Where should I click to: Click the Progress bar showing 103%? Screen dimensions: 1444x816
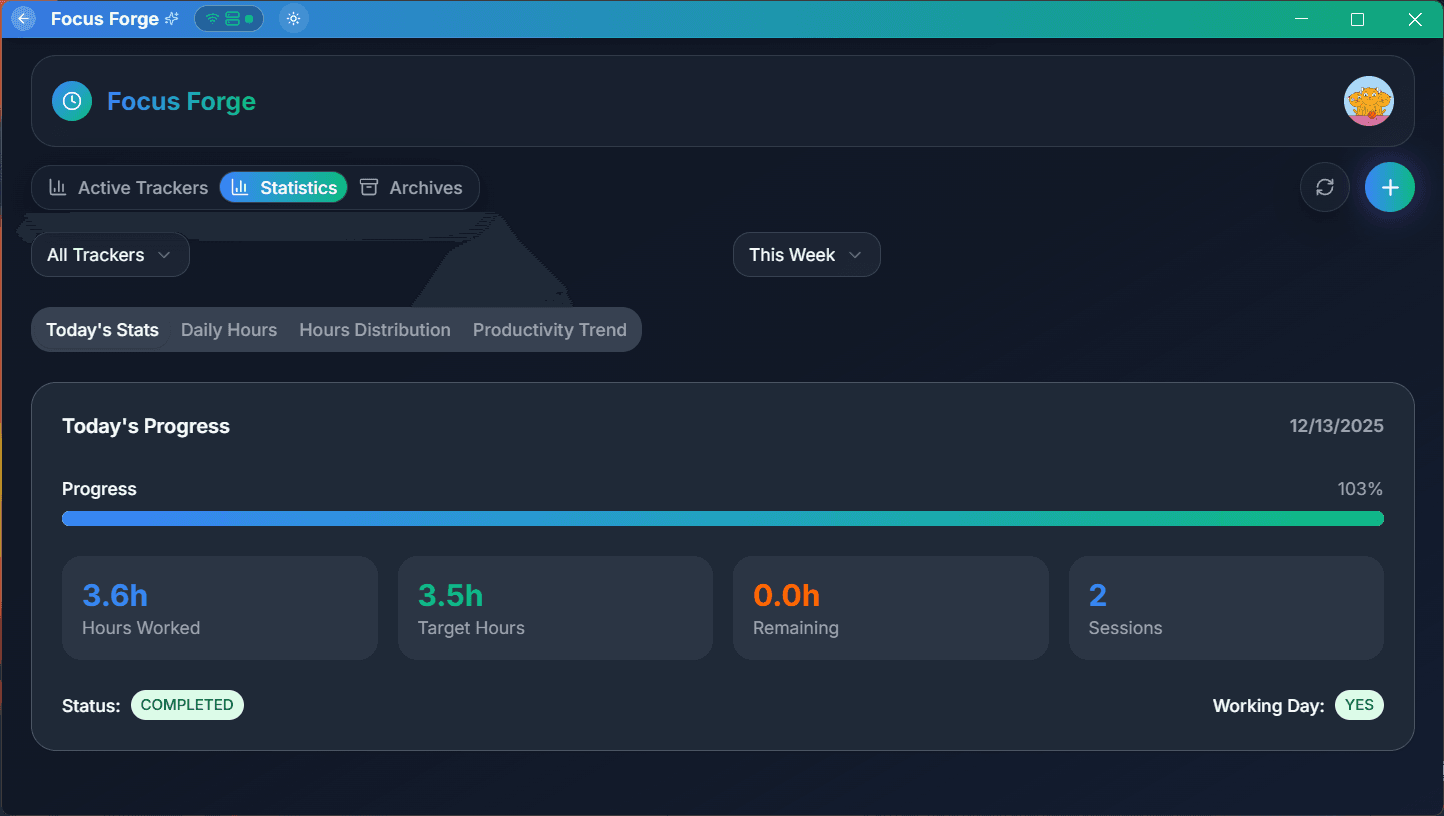[x=722, y=518]
